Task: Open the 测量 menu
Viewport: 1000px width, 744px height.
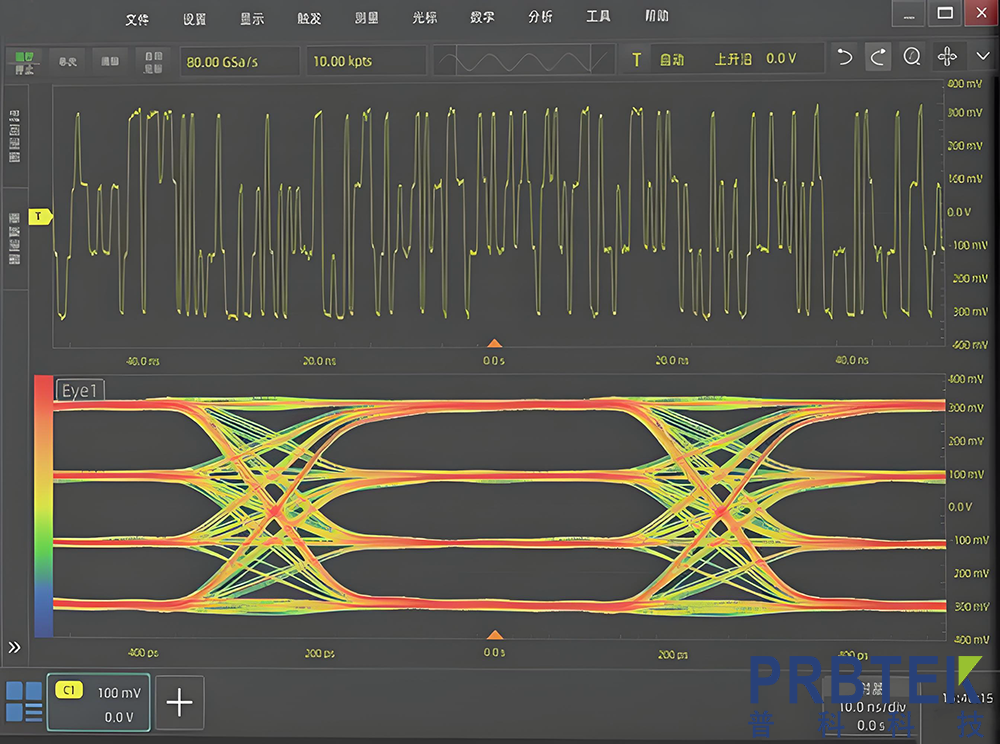Action: pyautogui.click(x=366, y=16)
